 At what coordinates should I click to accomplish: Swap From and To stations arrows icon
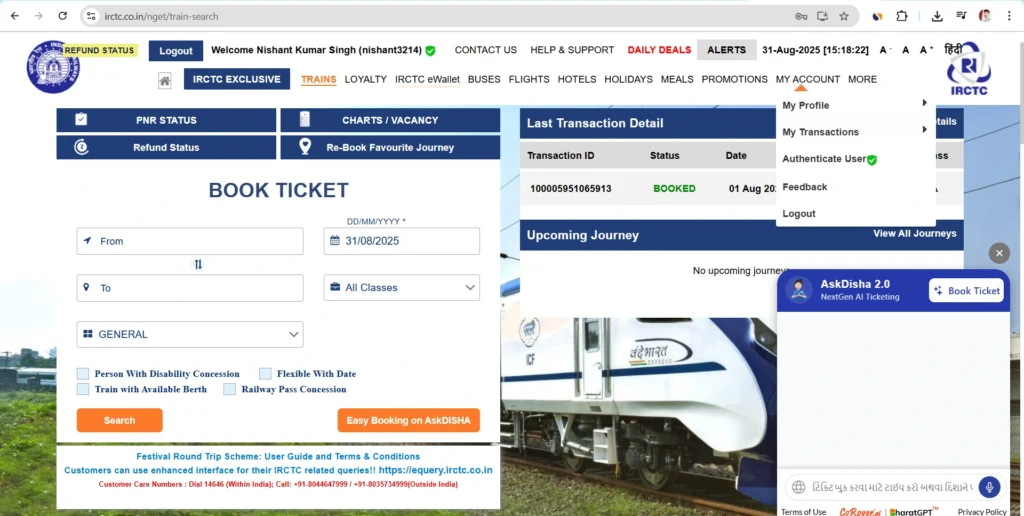coord(199,265)
